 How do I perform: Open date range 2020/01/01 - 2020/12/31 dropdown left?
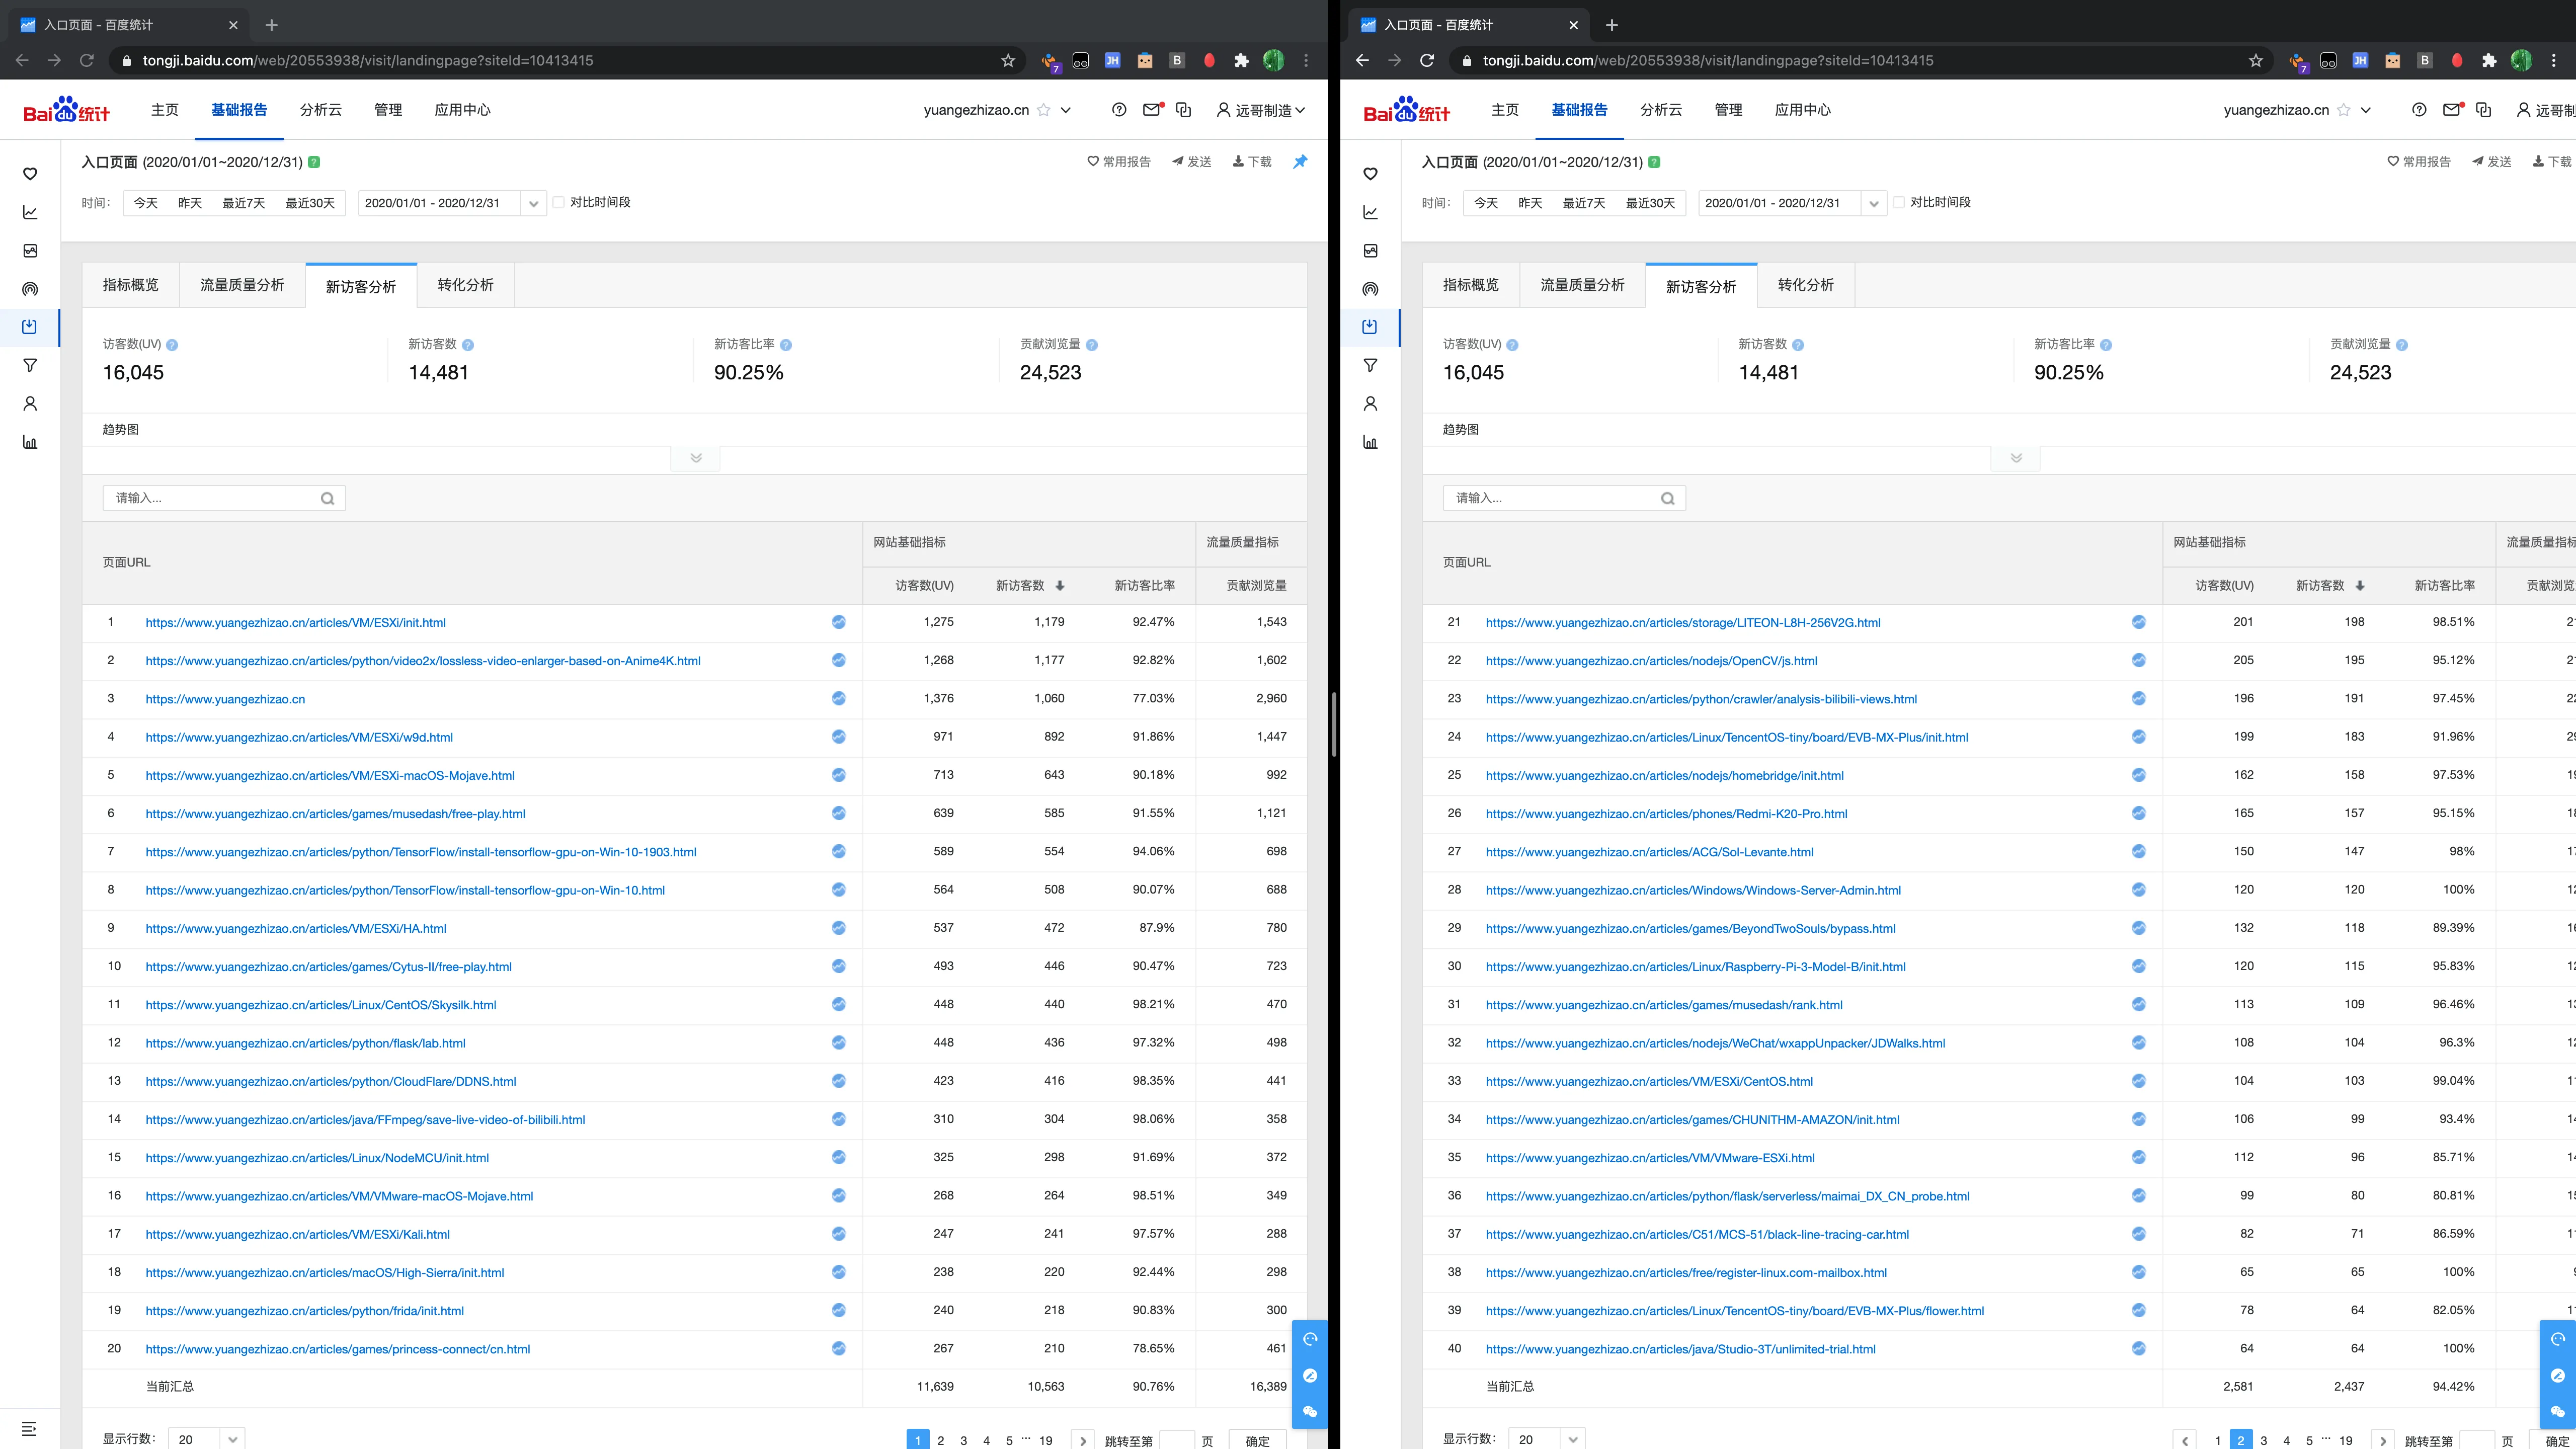point(533,204)
